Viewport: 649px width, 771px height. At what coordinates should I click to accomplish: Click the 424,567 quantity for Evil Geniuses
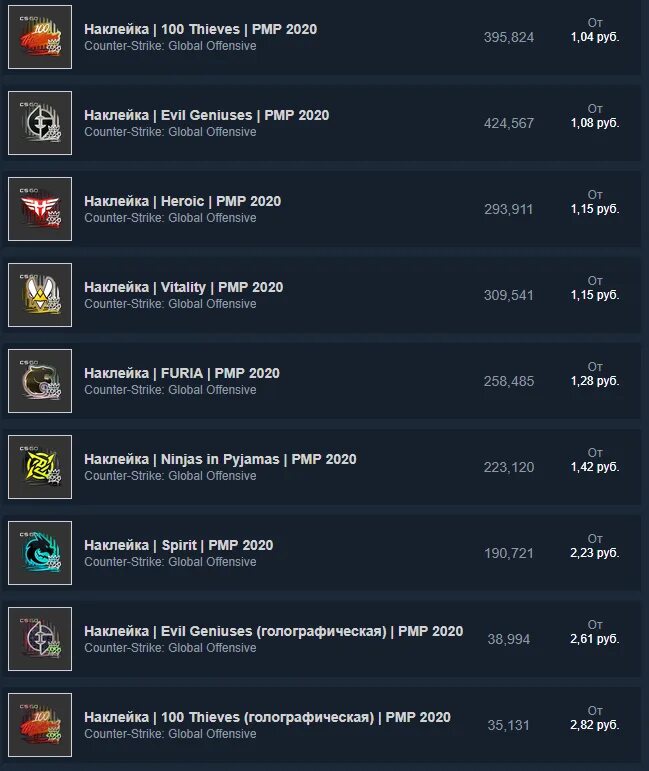(509, 123)
